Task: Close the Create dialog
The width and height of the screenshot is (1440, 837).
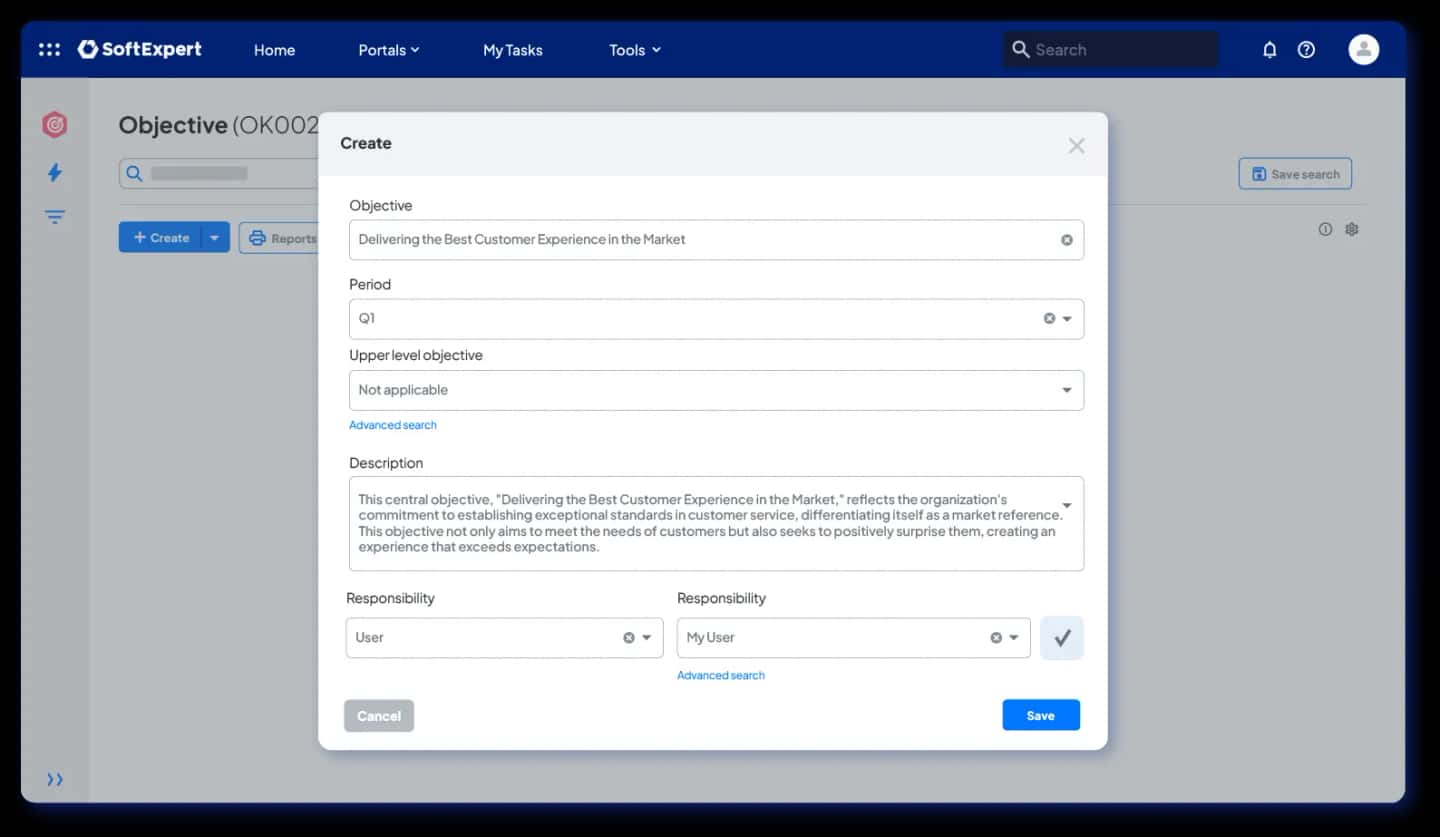Action: click(x=1076, y=146)
